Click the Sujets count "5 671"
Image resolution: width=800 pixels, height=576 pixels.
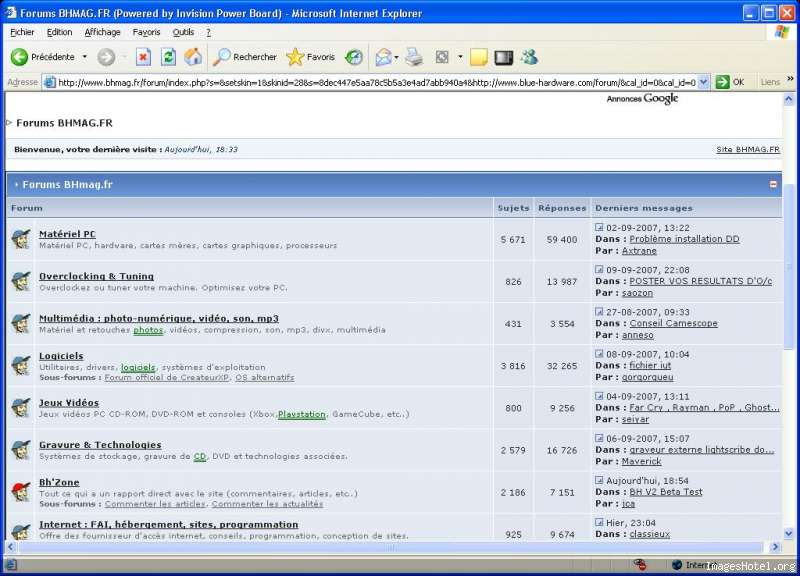coord(513,239)
